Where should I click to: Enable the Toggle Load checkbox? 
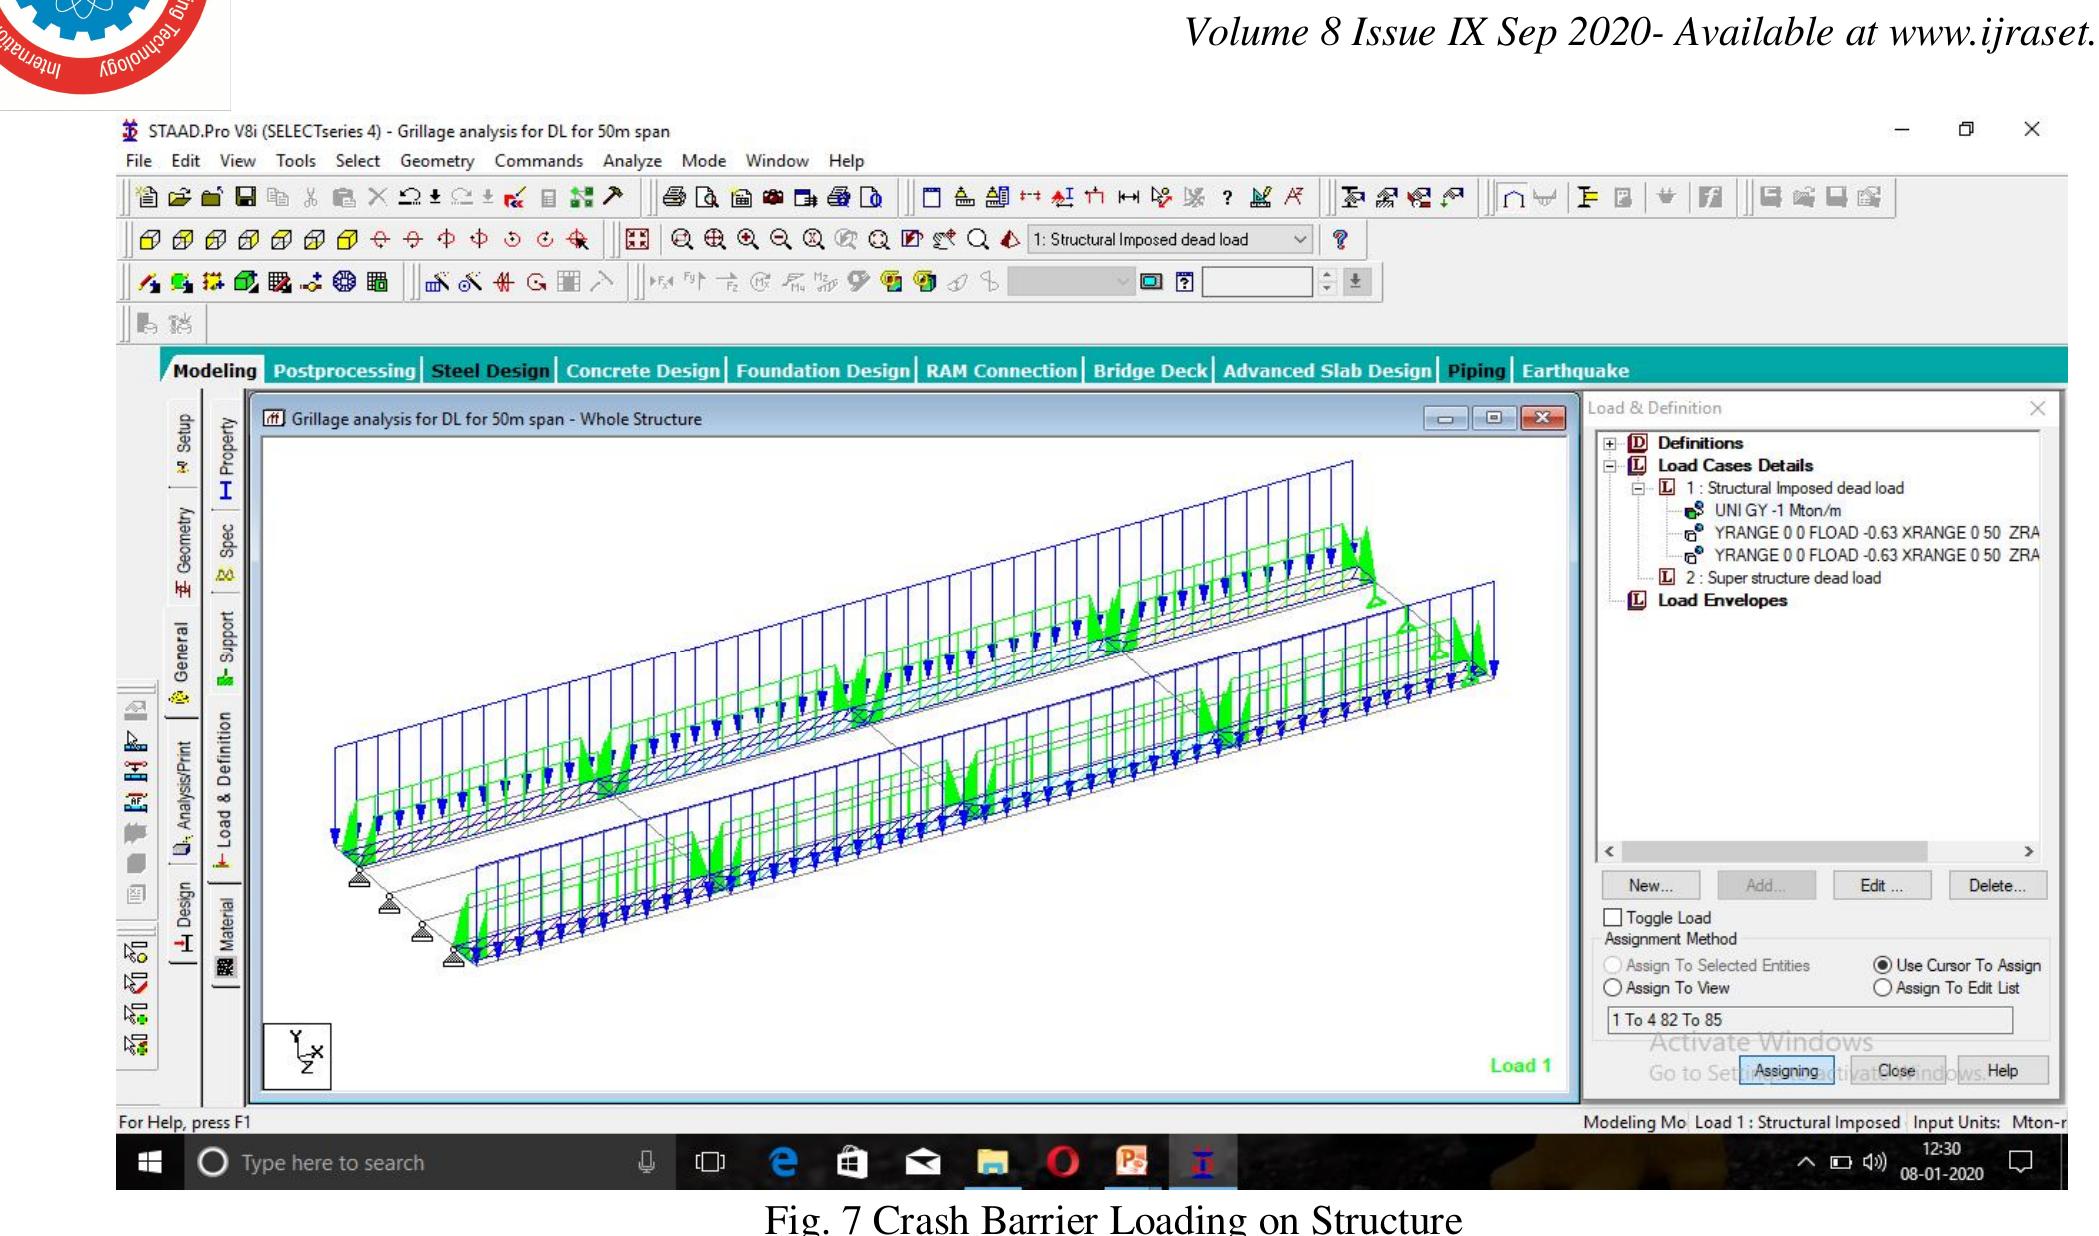[1614, 917]
